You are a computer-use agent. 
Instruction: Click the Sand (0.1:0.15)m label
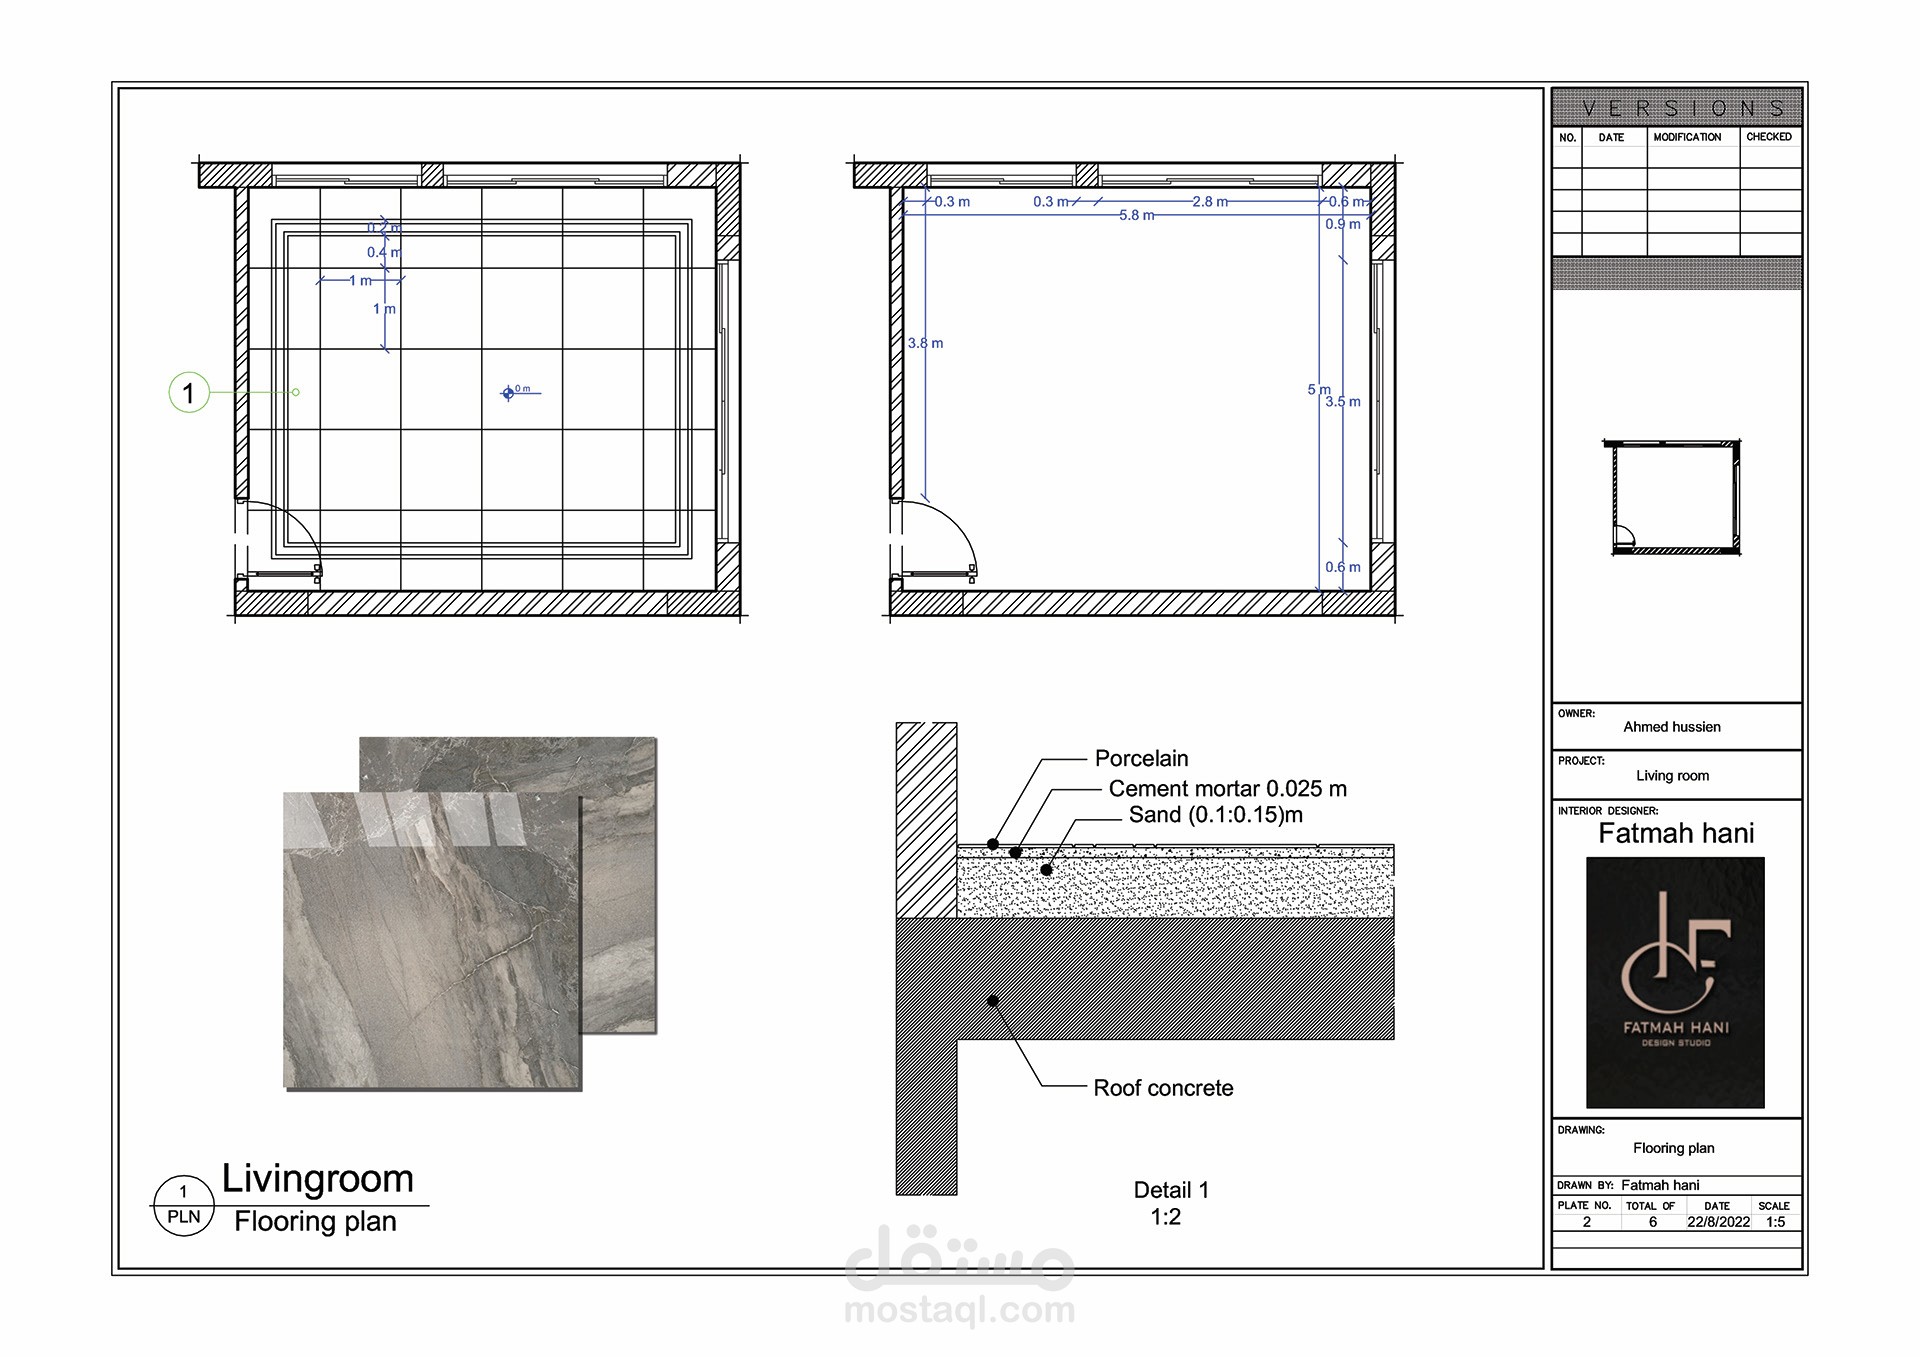tap(1215, 815)
